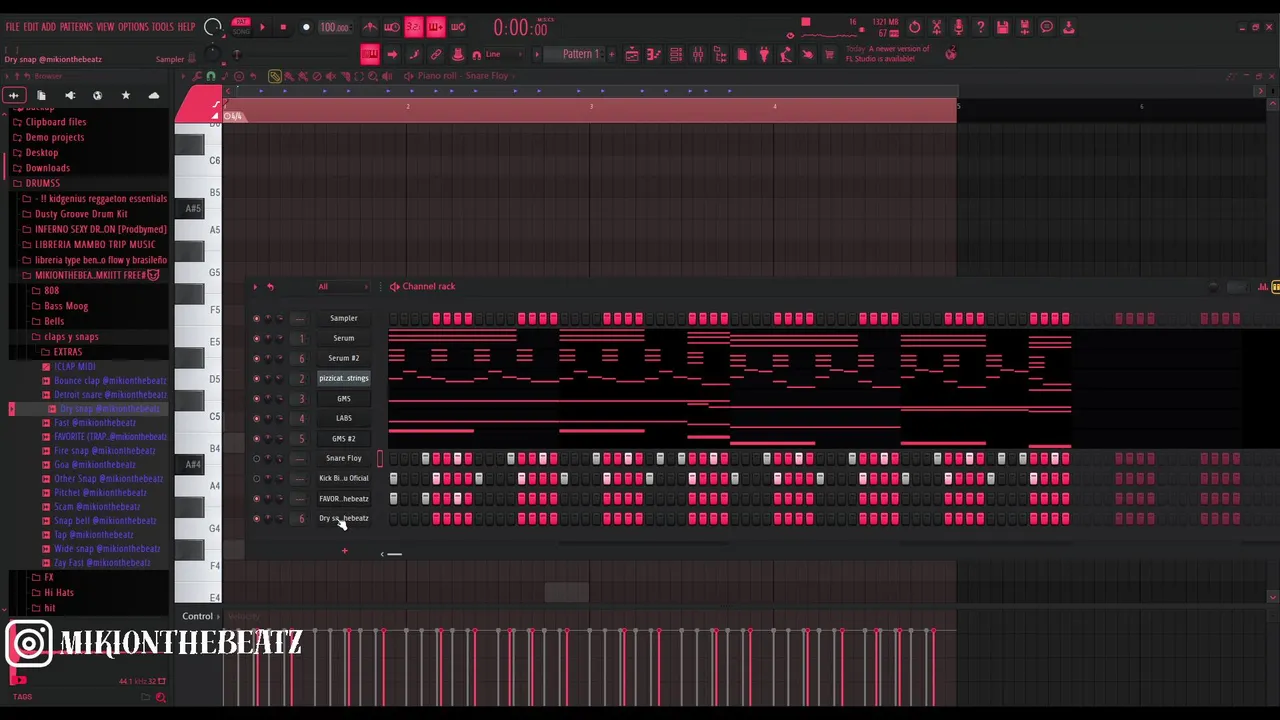Toggle the metronome icon
The image size is (1280, 720).
(x=370, y=27)
